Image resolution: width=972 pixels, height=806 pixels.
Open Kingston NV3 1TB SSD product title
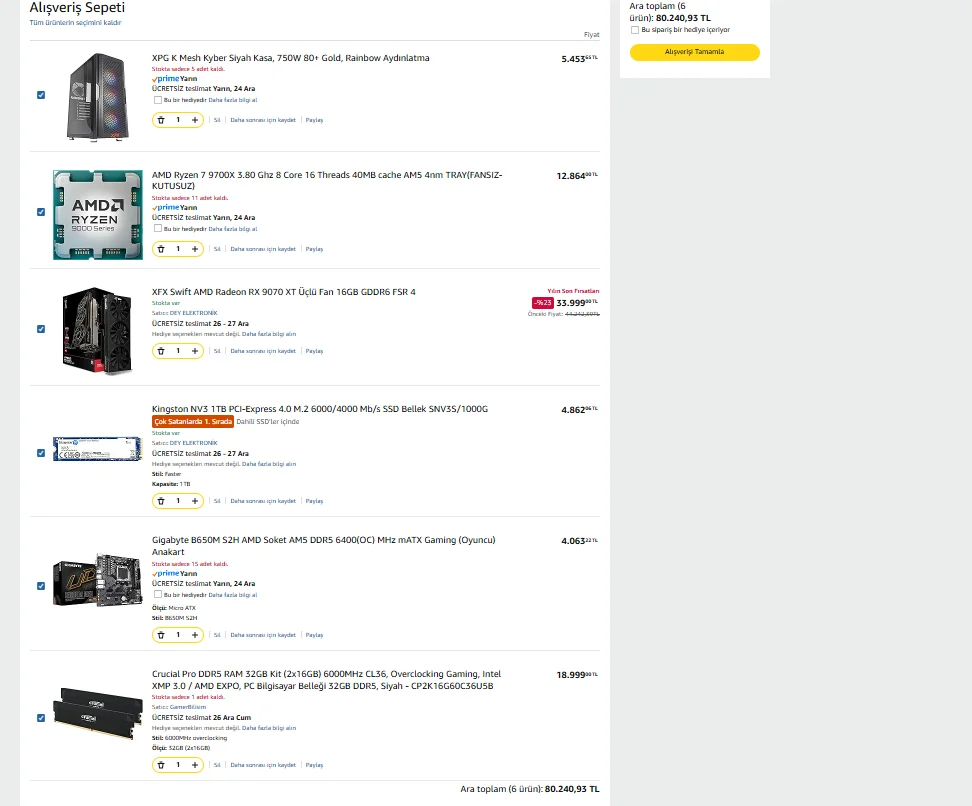point(320,409)
